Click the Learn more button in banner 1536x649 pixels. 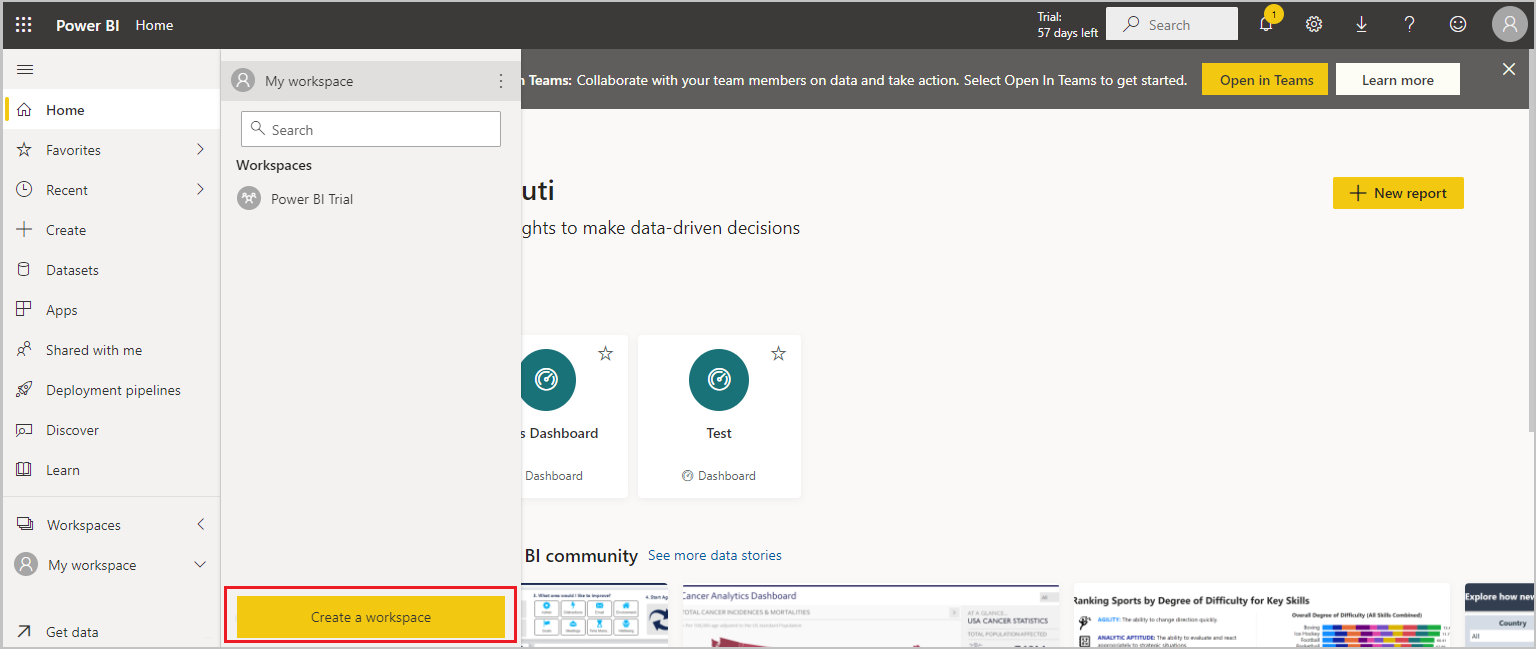[x=1397, y=80]
